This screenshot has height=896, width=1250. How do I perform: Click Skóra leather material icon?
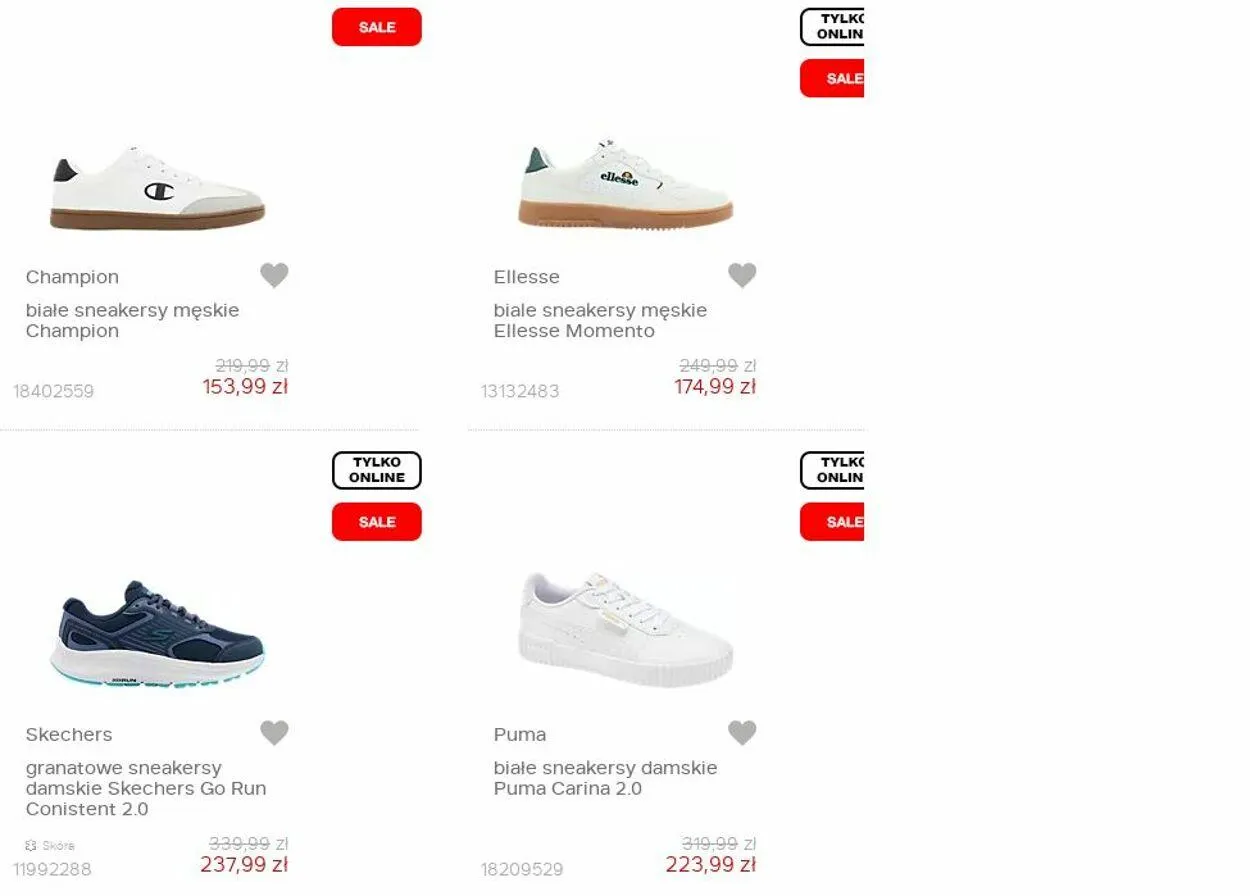click(x=31, y=846)
